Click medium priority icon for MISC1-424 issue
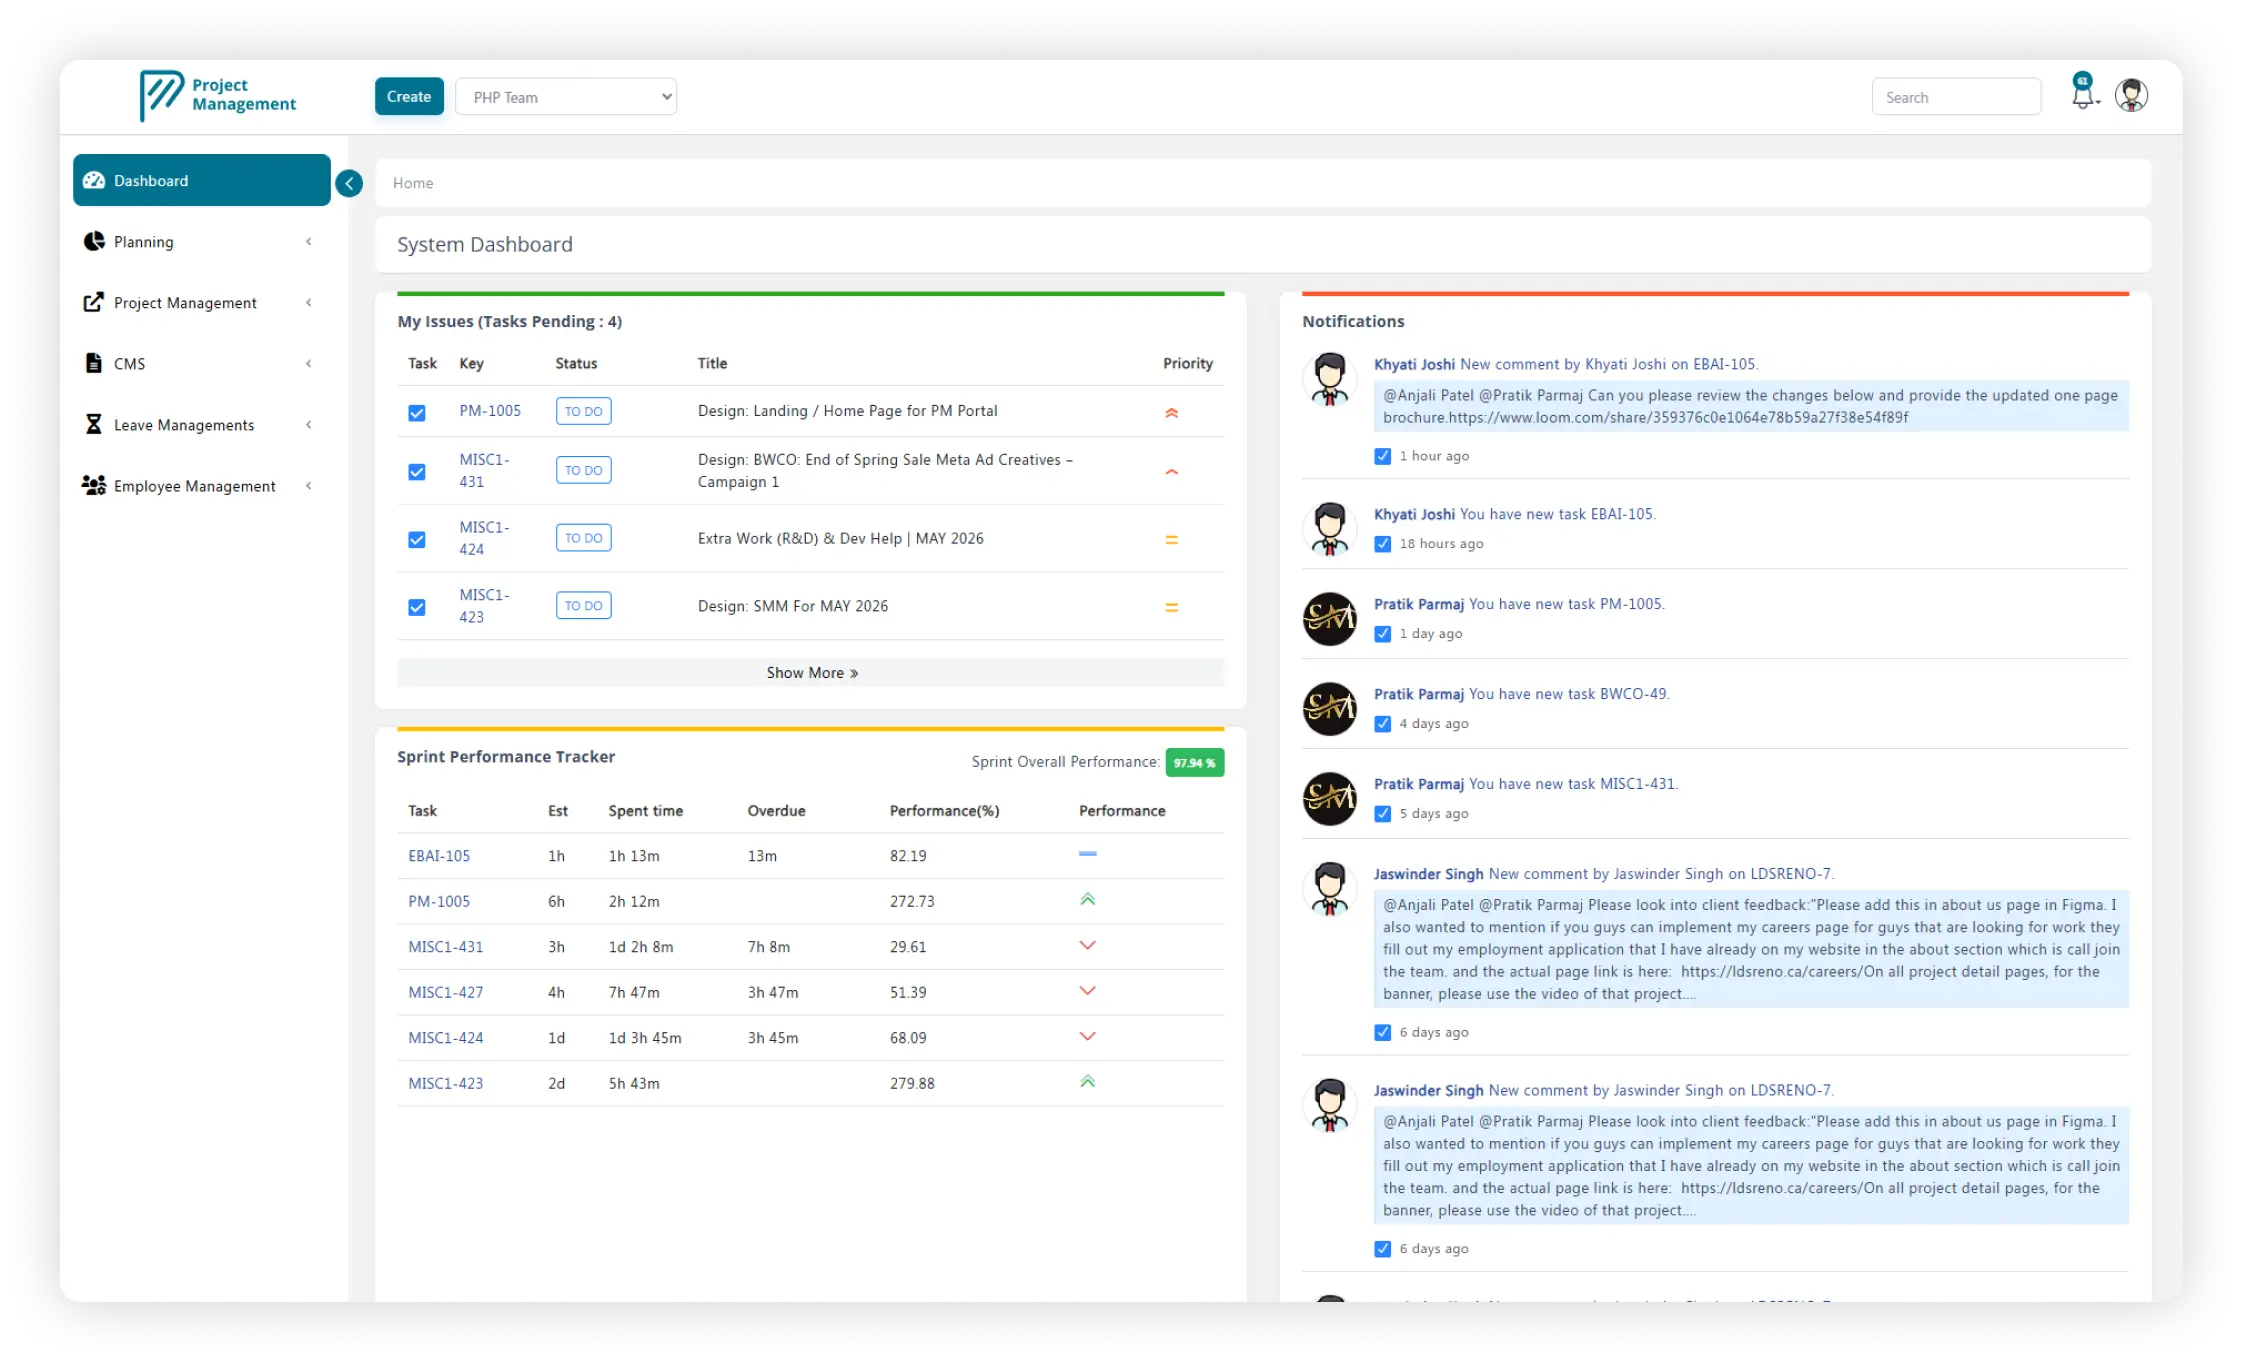Viewport: 2243px width, 1362px height. click(1171, 539)
